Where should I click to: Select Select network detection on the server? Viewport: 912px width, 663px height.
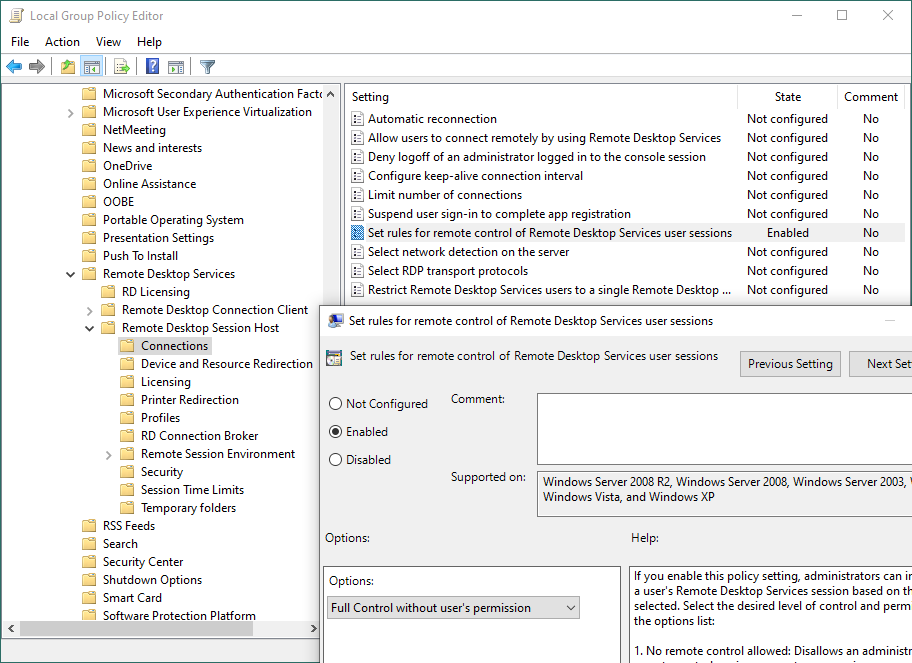(468, 252)
